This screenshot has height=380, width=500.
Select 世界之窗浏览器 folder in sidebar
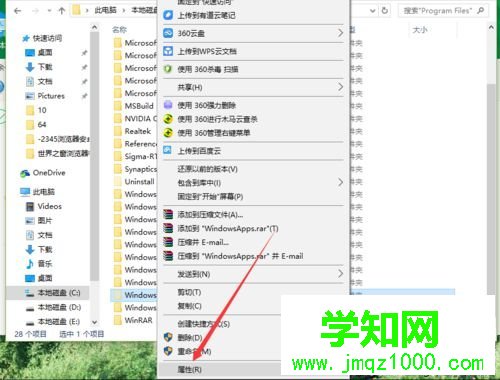tap(63, 153)
